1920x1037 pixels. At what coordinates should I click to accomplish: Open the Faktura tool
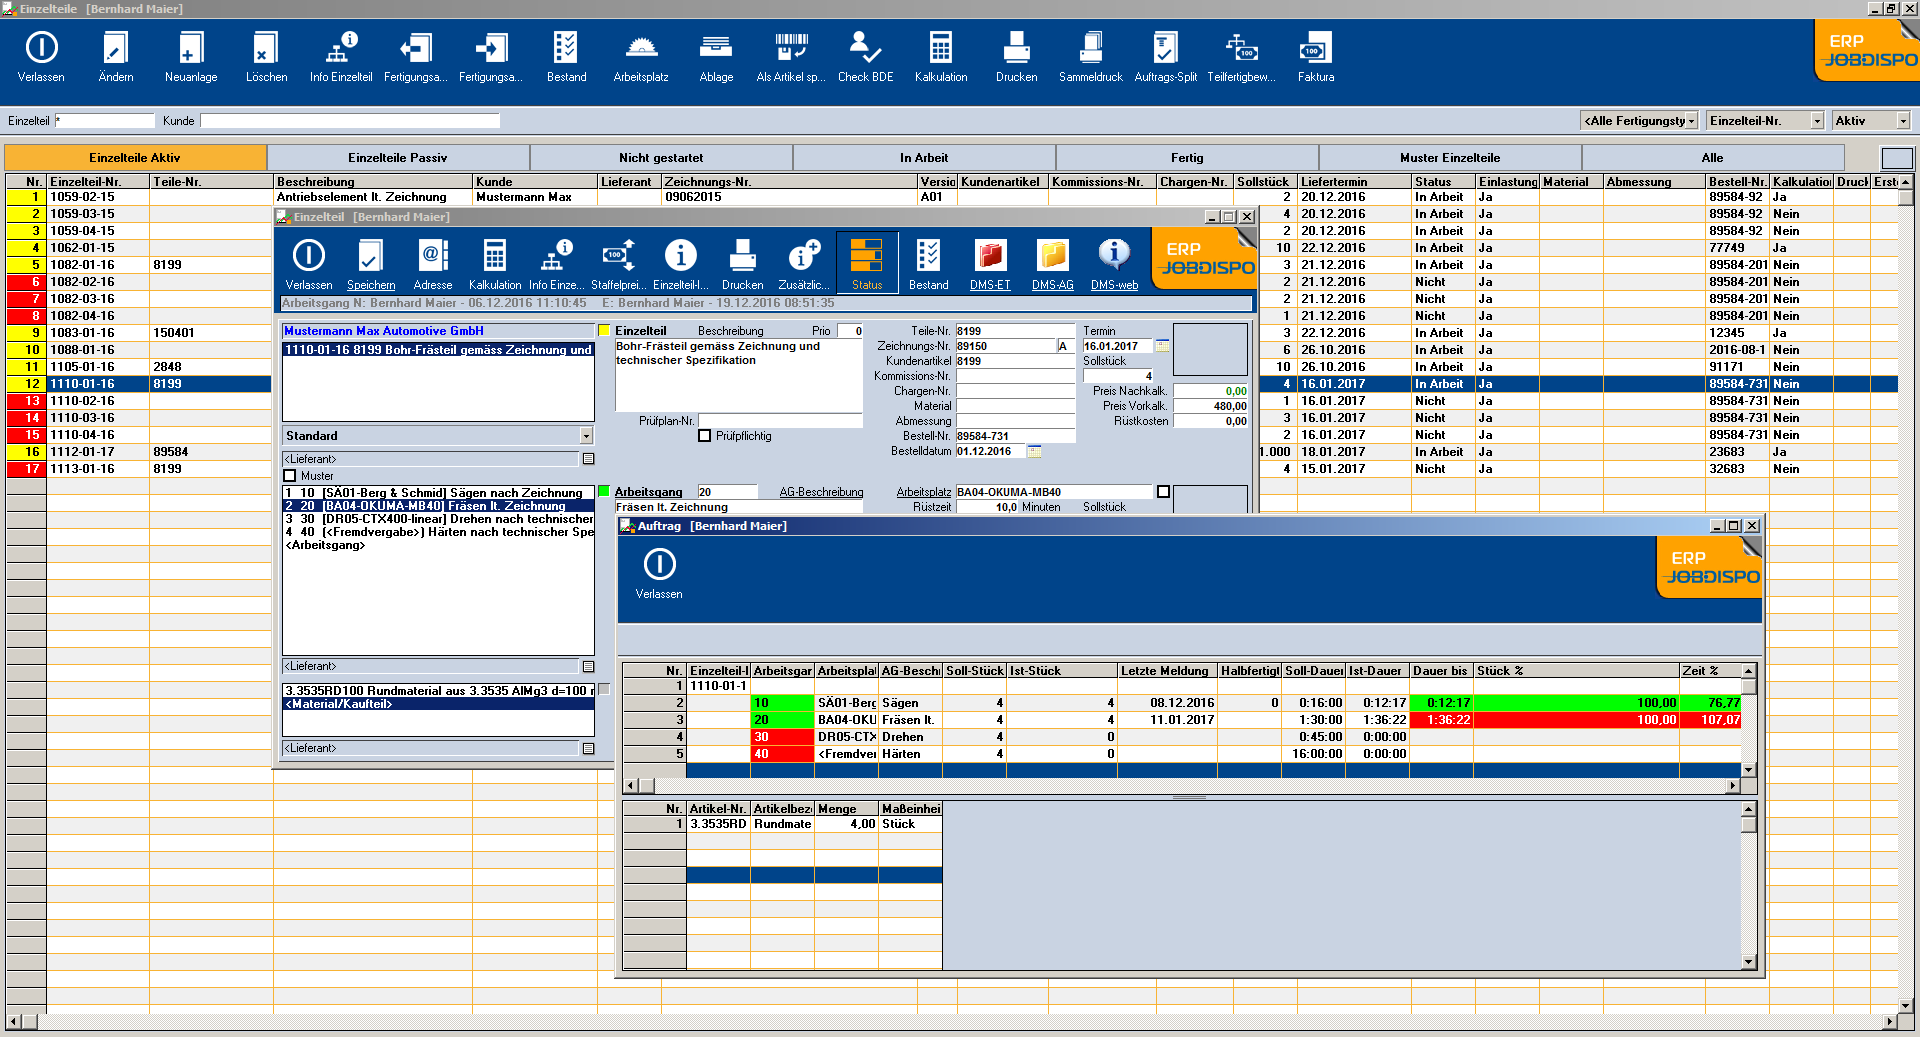pyautogui.click(x=1315, y=55)
